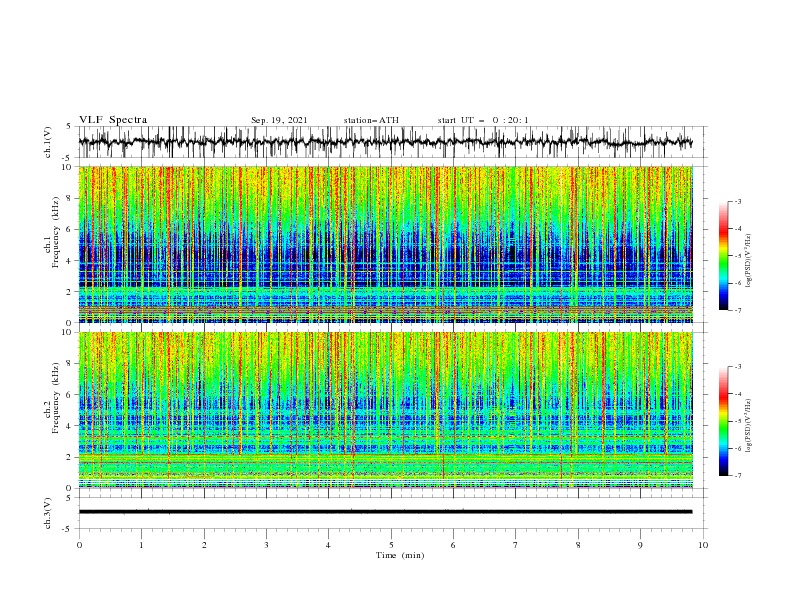792x612 pixels.
Task: Click the '8' kHz tick on ch.1 frequency axis
Action: (70, 198)
